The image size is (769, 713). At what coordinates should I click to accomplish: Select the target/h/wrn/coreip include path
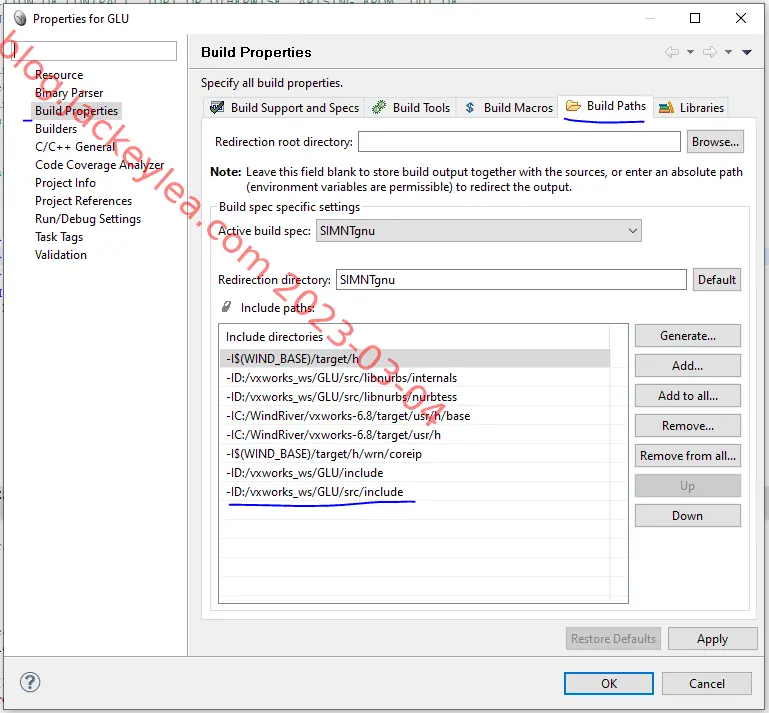pyautogui.click(x=415, y=454)
